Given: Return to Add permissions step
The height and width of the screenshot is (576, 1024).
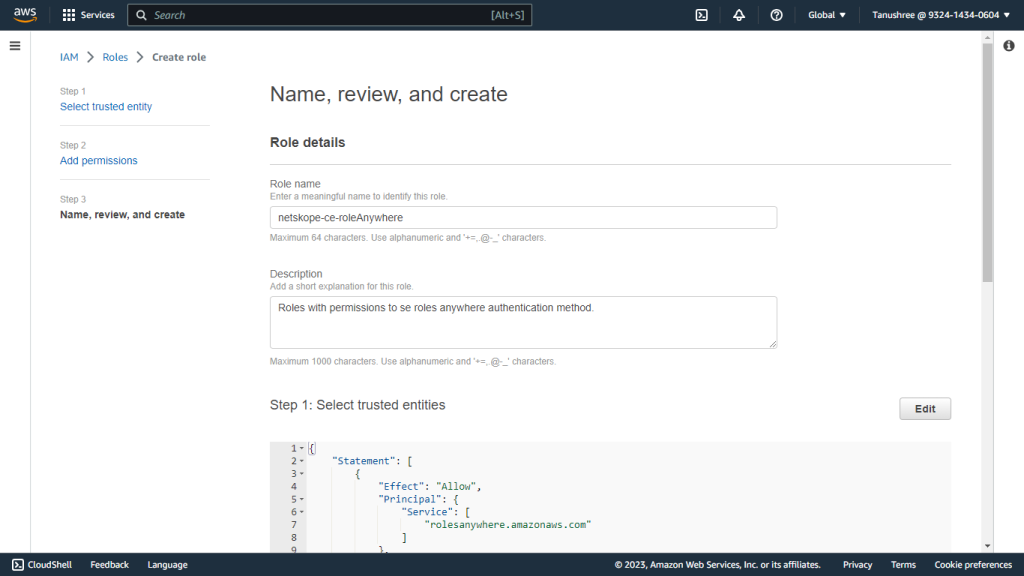Looking at the screenshot, I should coord(99,161).
